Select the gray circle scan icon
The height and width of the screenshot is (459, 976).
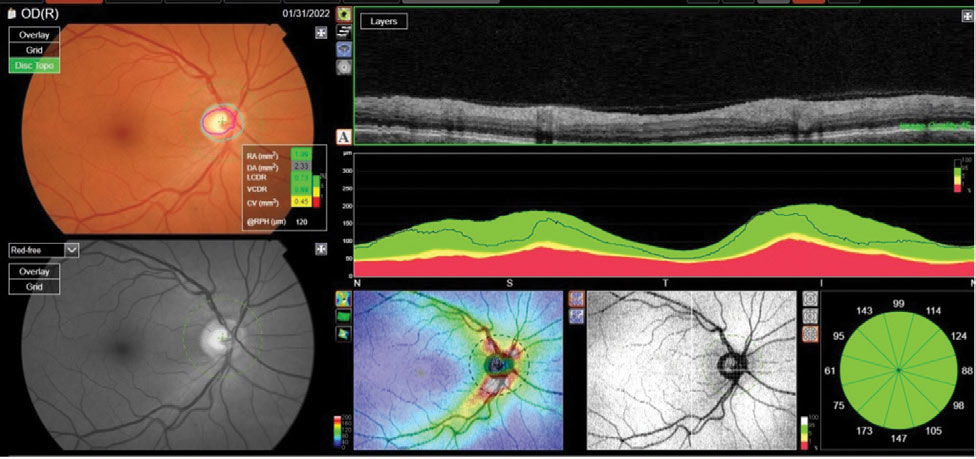coord(342,68)
